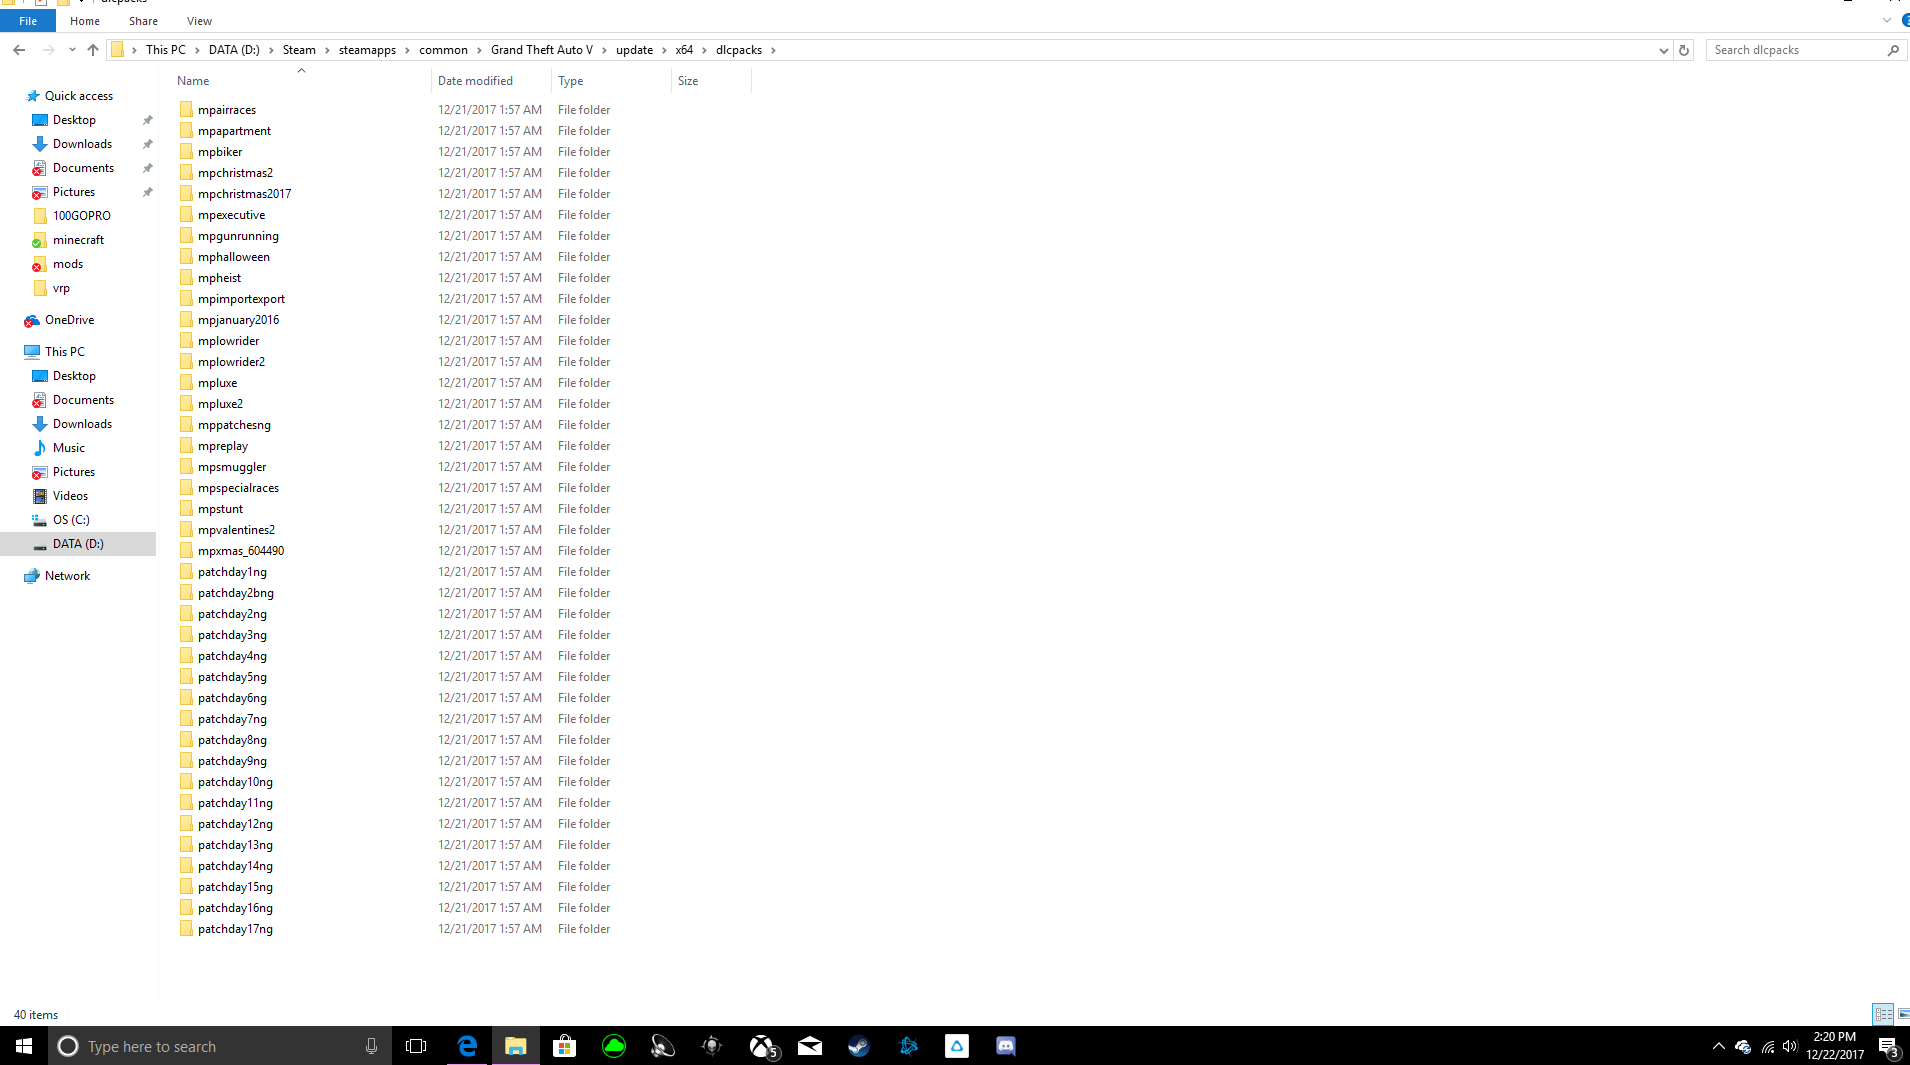This screenshot has width=1910, height=1065.
Task: Refresh the dlcpacks folder view
Action: point(1684,50)
